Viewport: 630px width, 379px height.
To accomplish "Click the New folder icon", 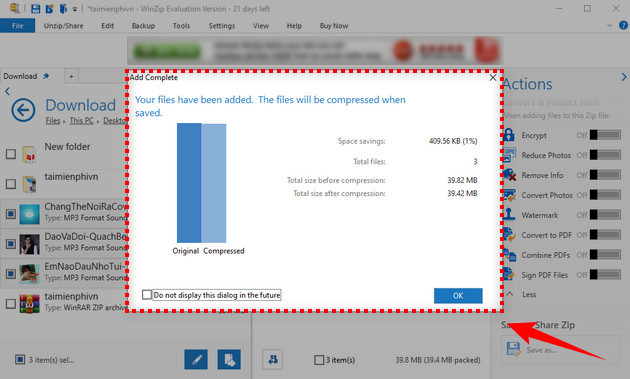I will tap(29, 154).
